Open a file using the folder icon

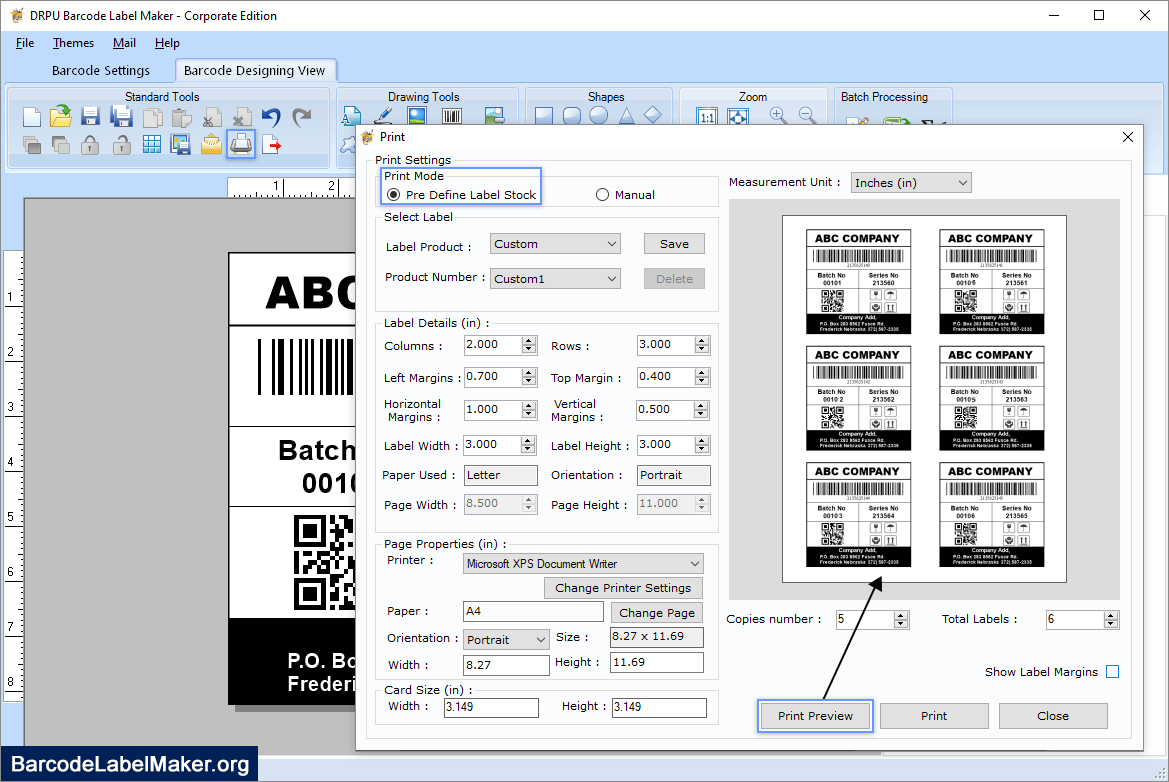click(59, 116)
